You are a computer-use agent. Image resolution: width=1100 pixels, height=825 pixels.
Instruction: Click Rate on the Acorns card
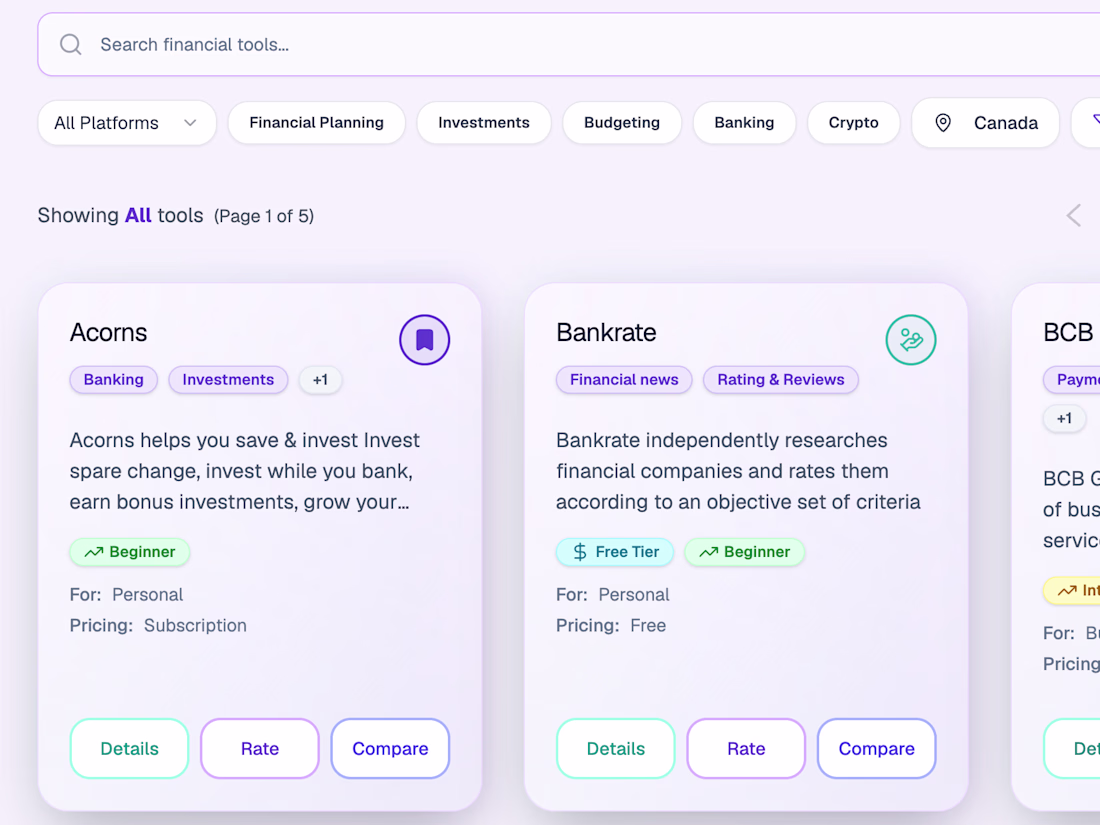(260, 749)
